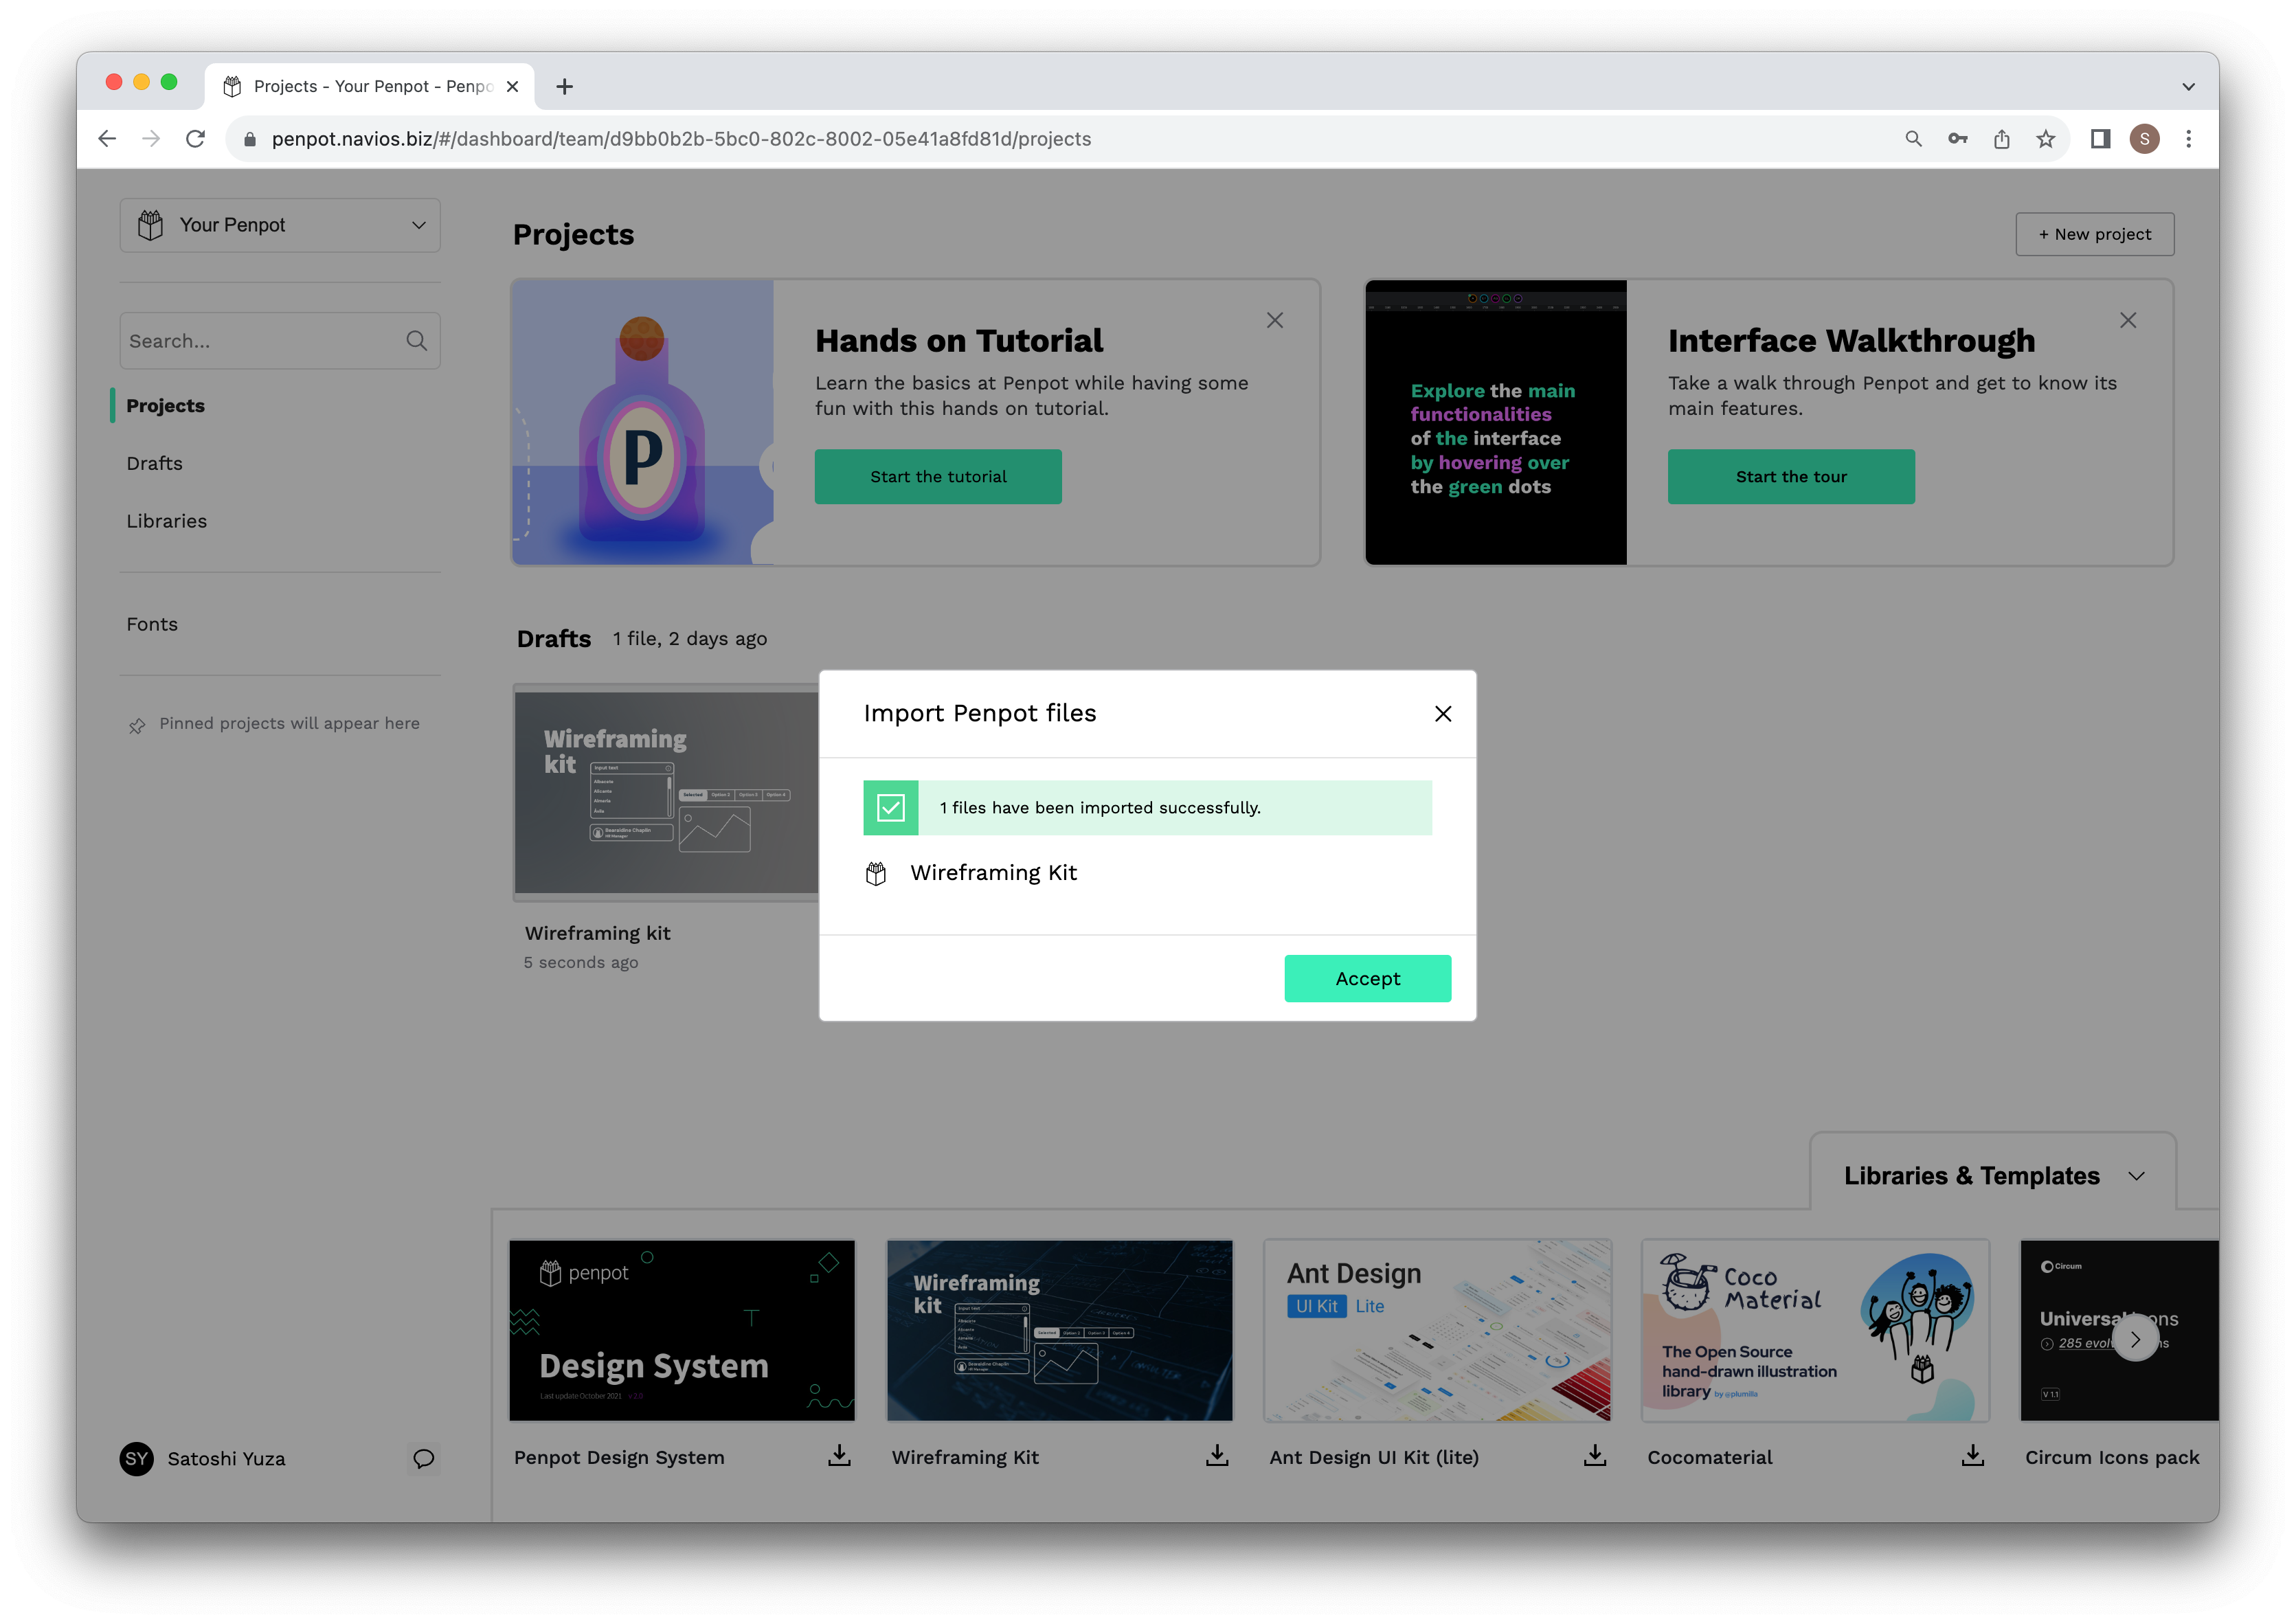Image resolution: width=2296 pixels, height=1624 pixels.
Task: Select the Projects - Your Penpot tab
Action: (370, 86)
